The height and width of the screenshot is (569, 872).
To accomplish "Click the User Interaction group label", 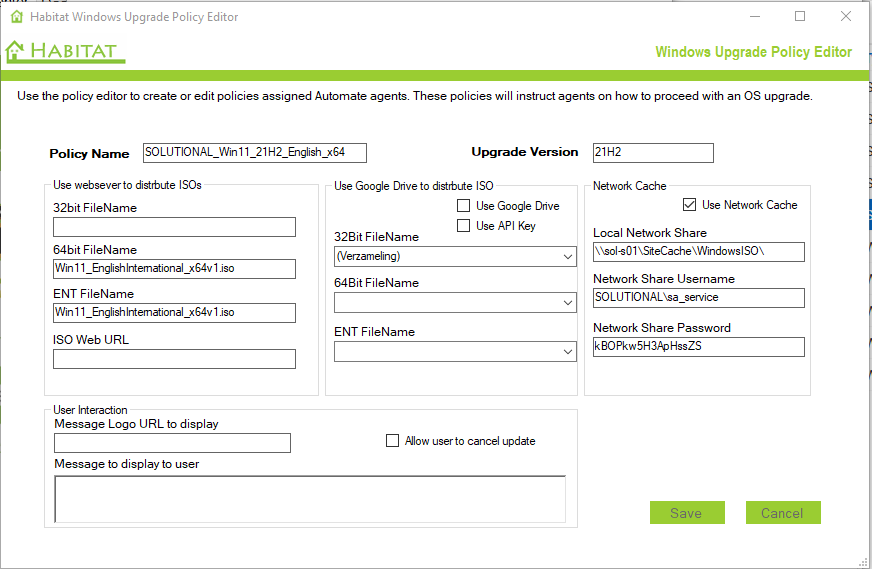I will click(90, 410).
